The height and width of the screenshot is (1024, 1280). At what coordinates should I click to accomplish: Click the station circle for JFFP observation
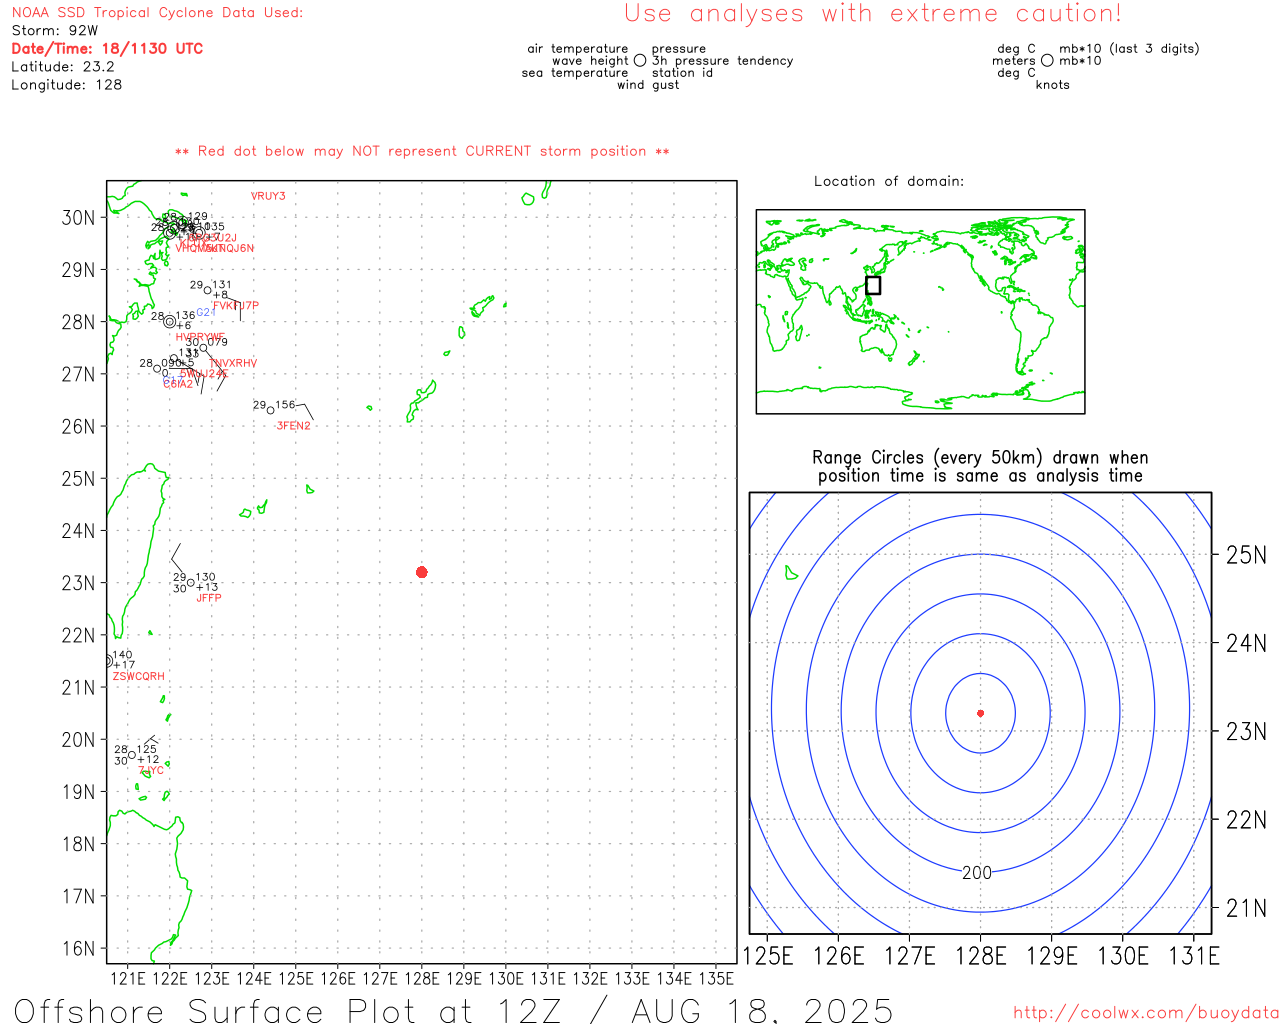pyautogui.click(x=191, y=582)
